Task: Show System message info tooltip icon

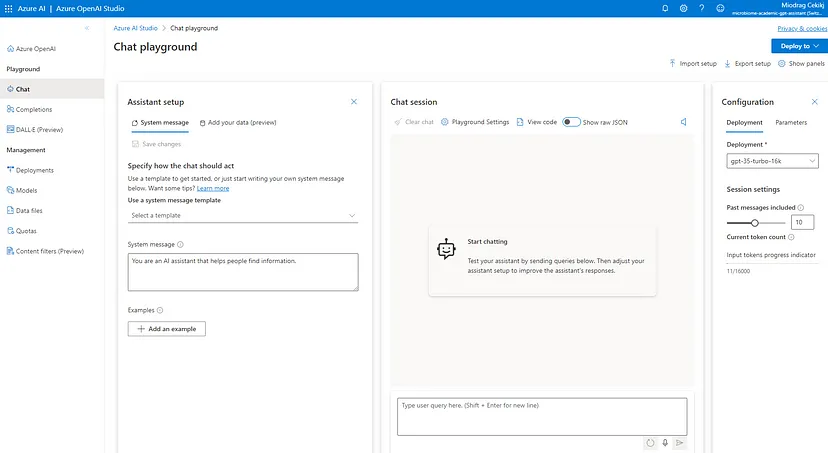Action: (x=180, y=244)
